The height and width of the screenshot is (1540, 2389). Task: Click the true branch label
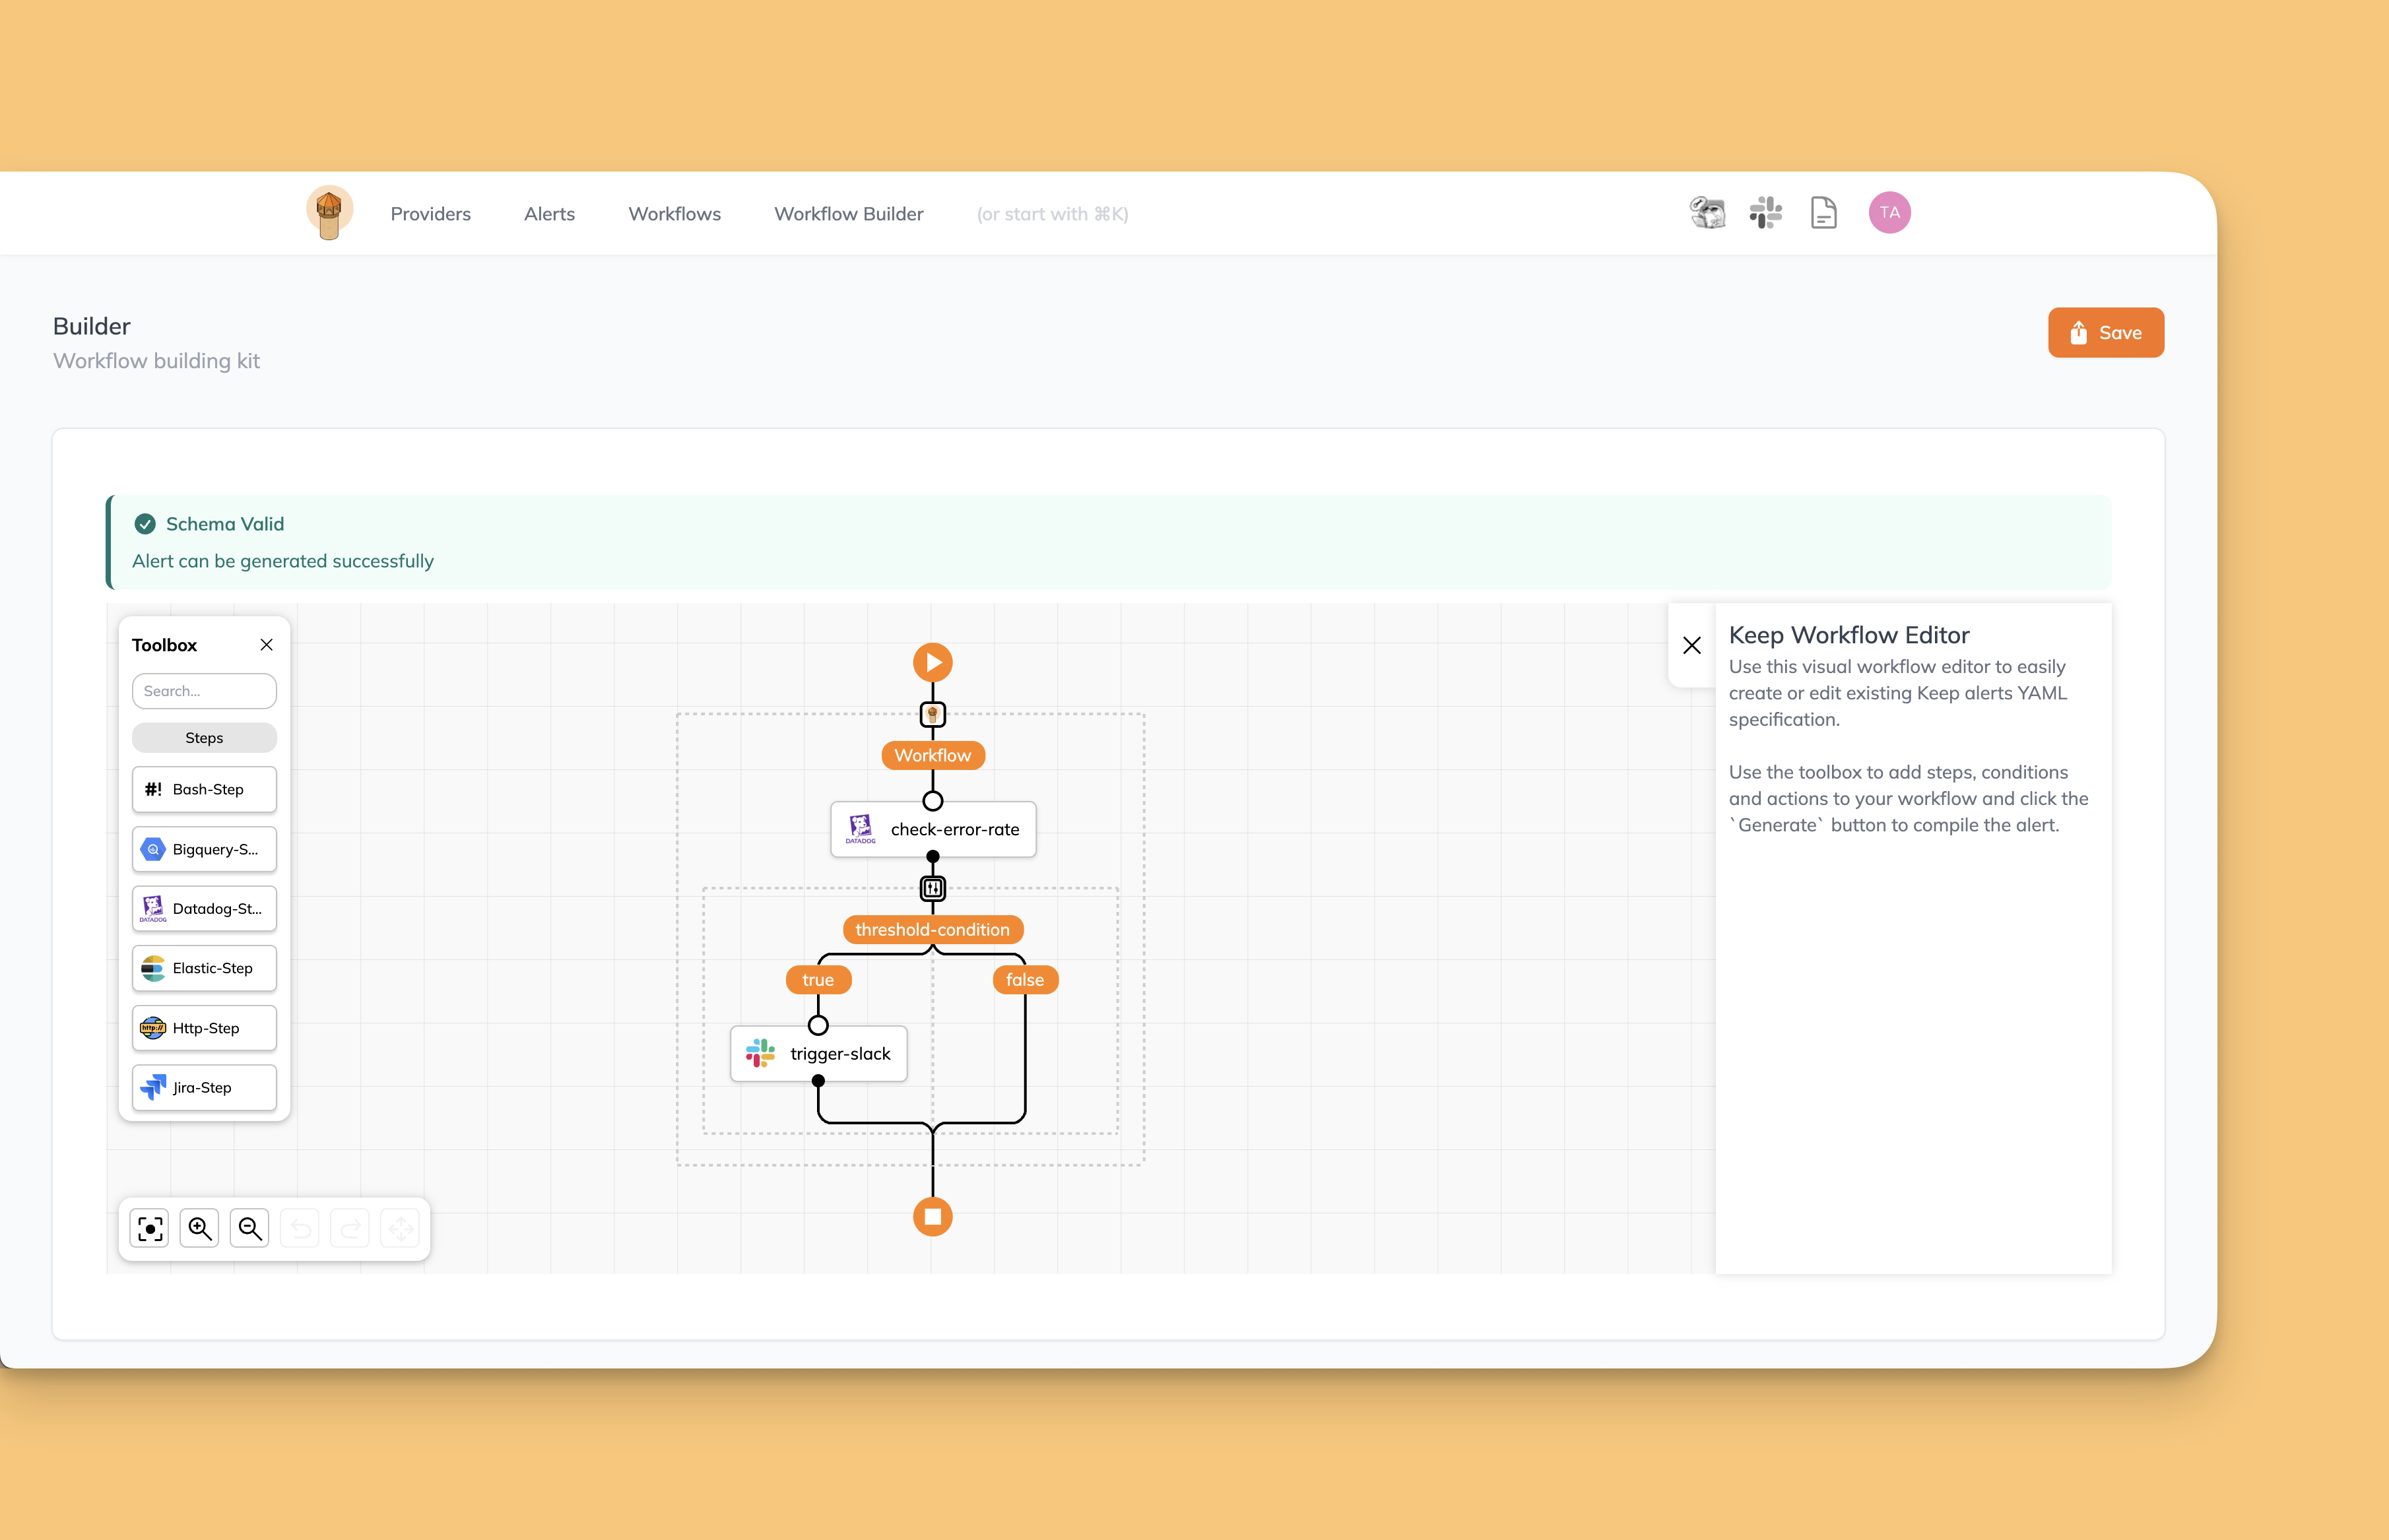[817, 980]
